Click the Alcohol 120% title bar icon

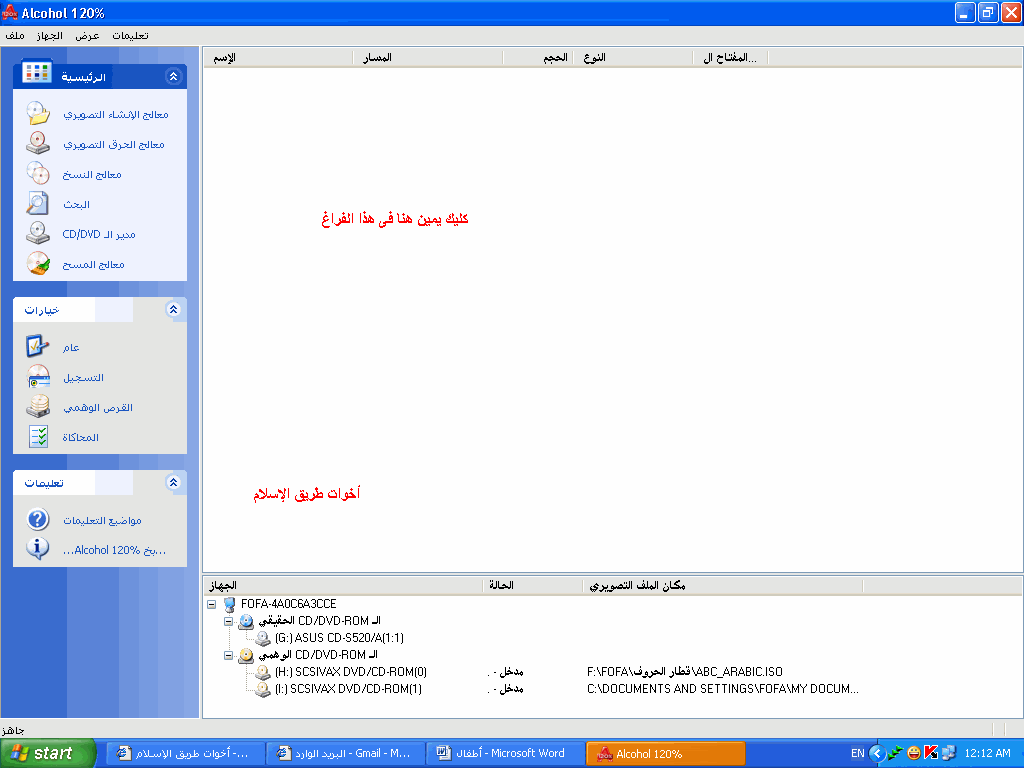(x=10, y=12)
